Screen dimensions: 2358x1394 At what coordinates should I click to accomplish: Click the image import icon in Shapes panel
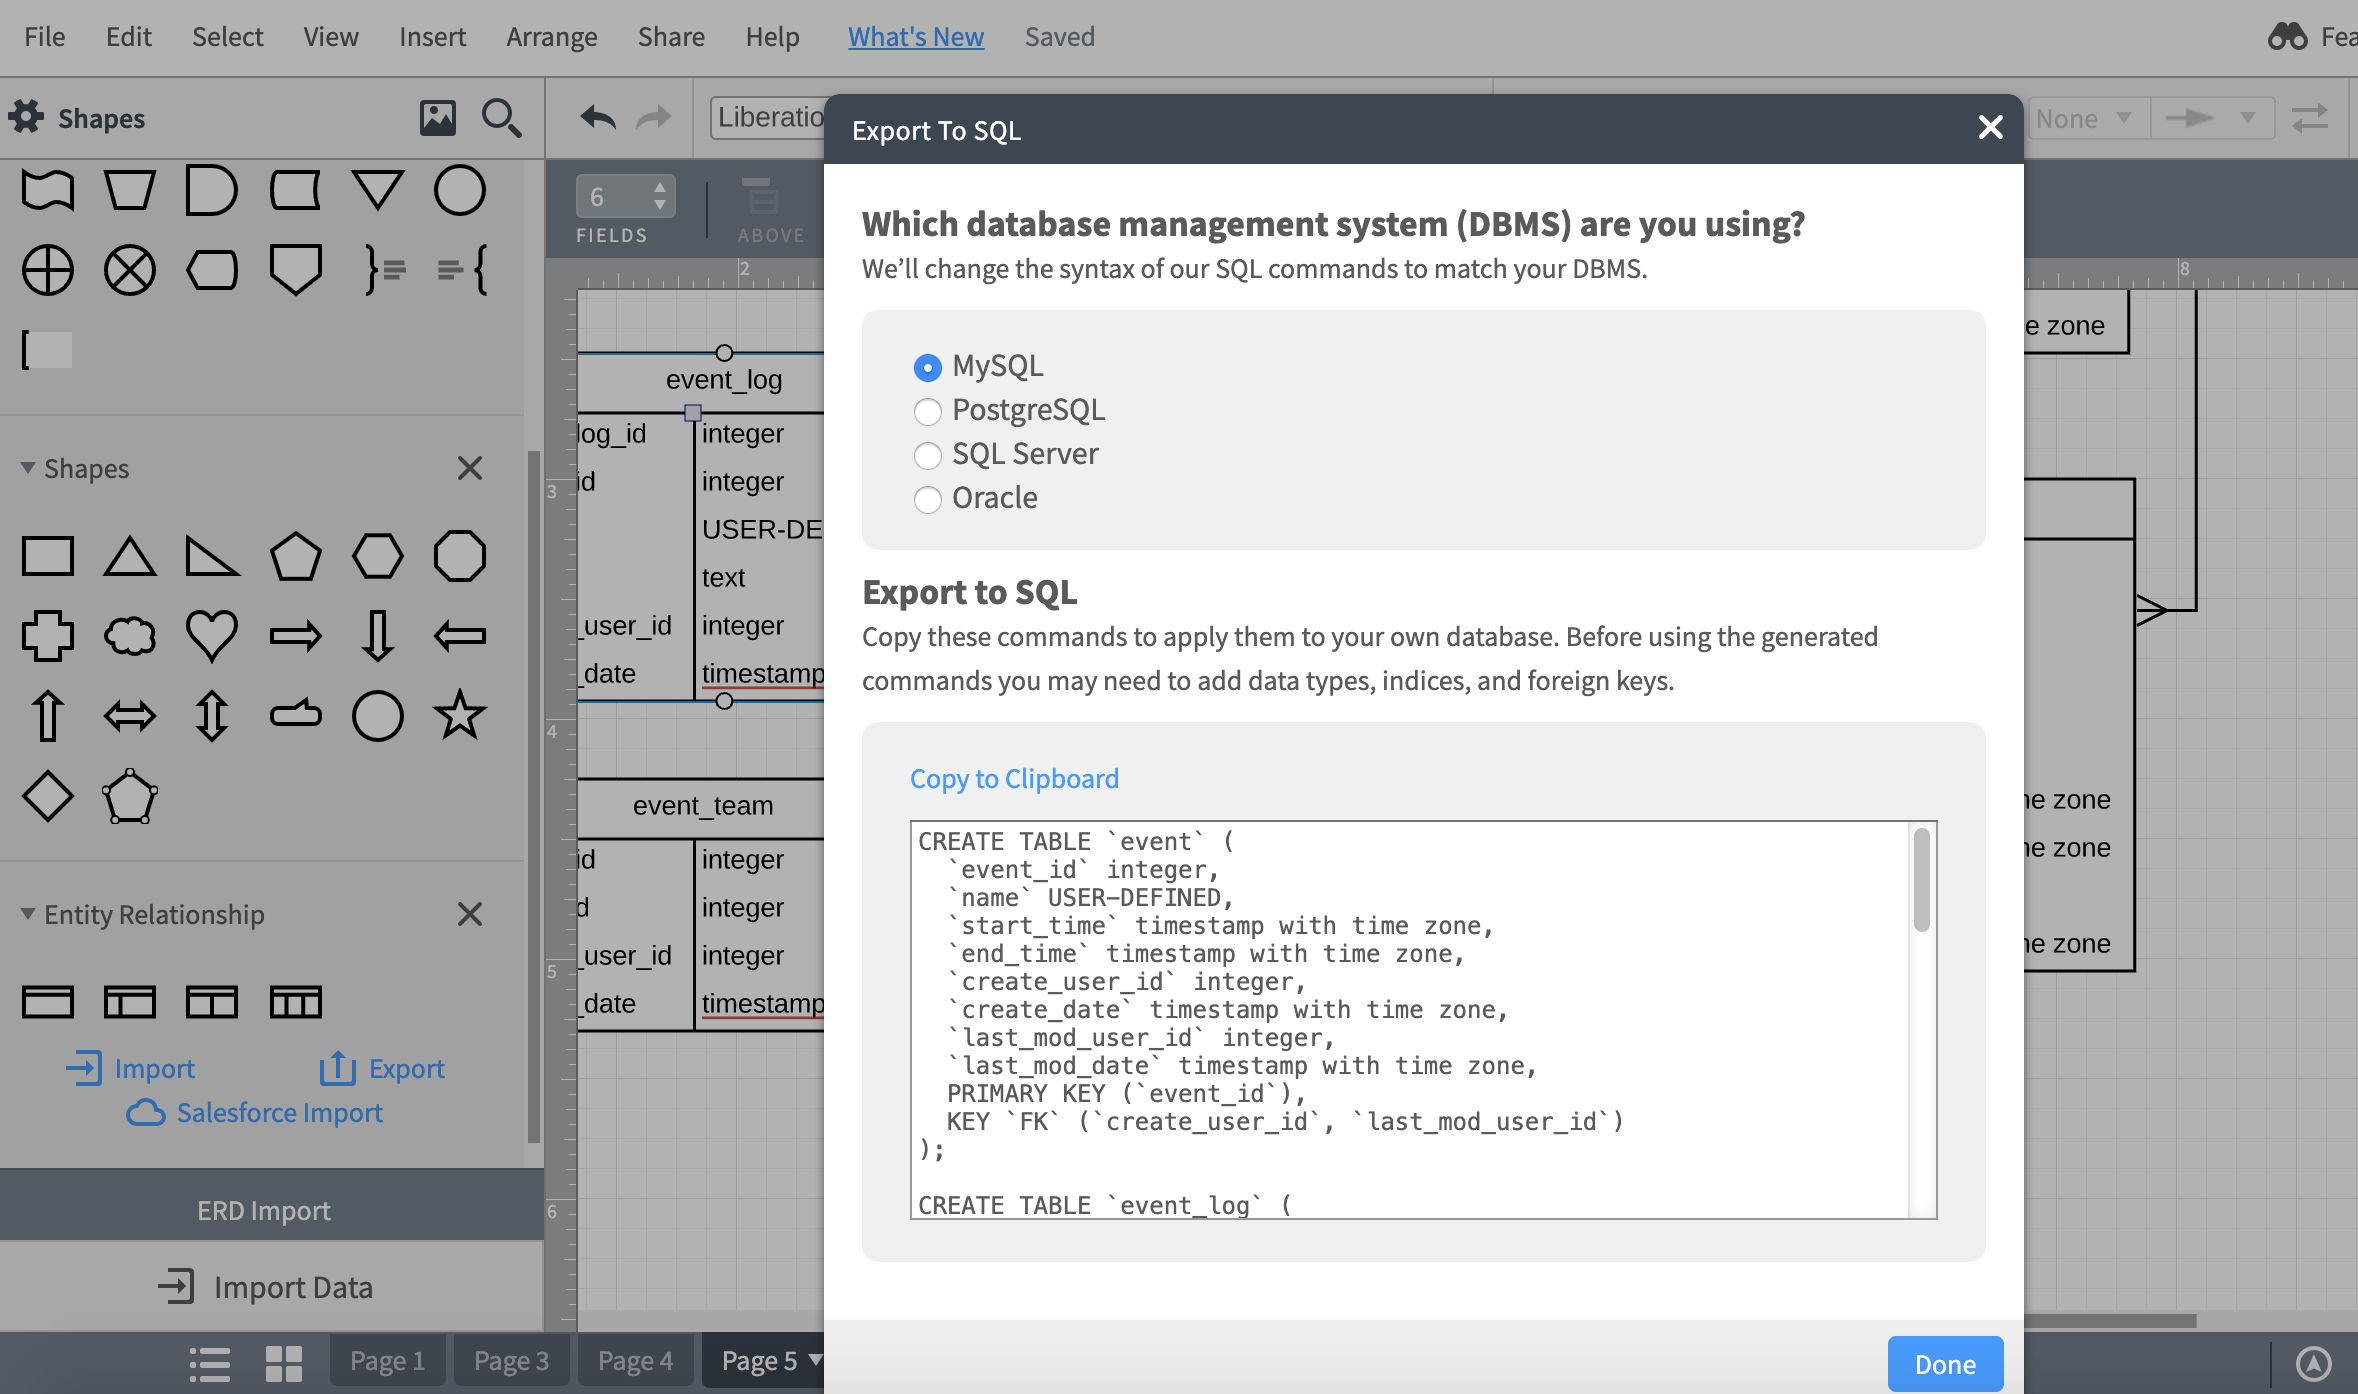click(x=437, y=117)
